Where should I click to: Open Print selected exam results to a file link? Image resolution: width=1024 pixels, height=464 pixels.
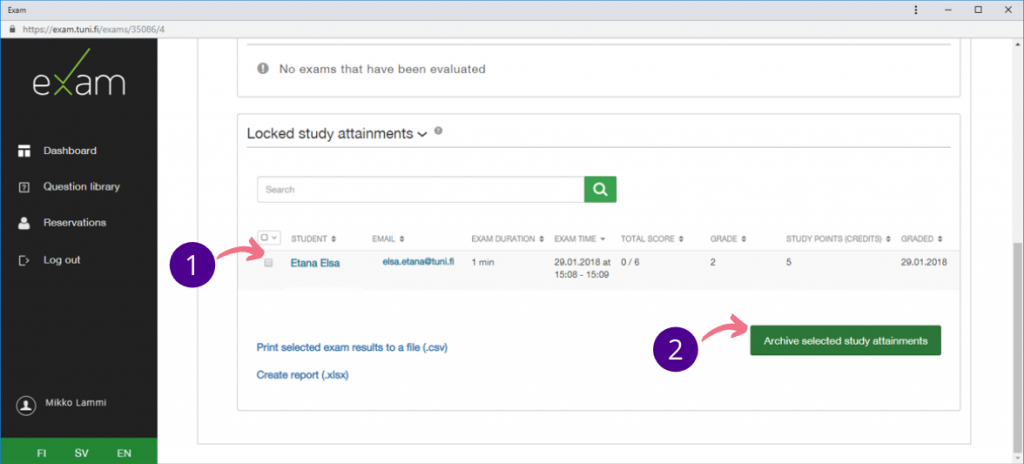tap(350, 348)
